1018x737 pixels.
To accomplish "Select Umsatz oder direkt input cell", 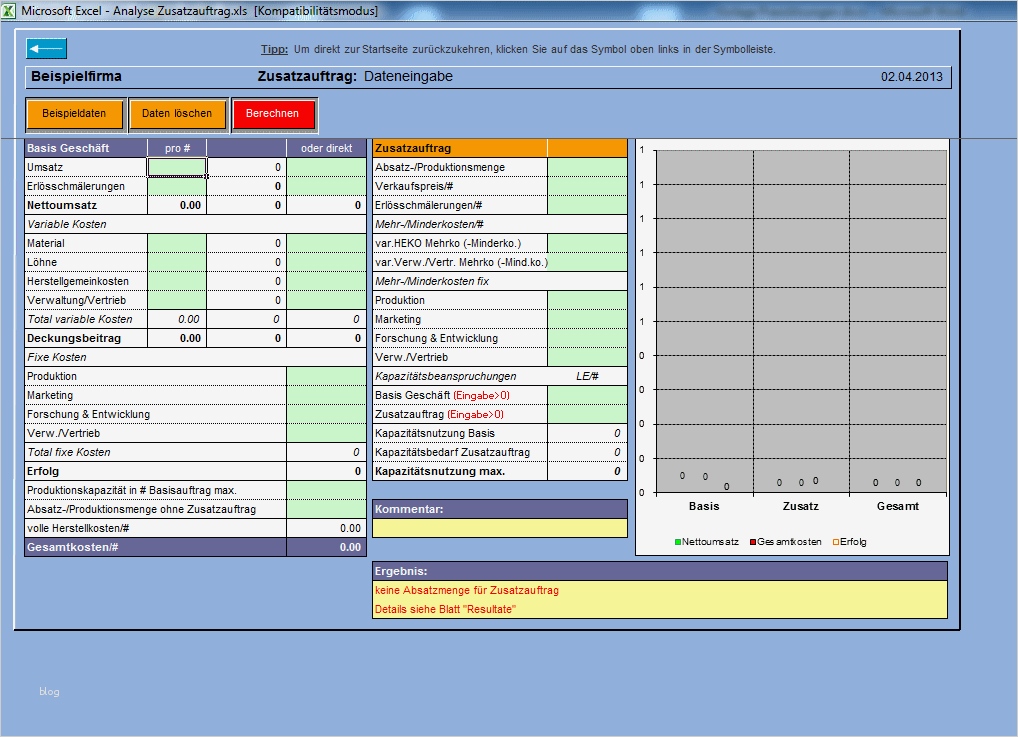I will click(x=327, y=167).
